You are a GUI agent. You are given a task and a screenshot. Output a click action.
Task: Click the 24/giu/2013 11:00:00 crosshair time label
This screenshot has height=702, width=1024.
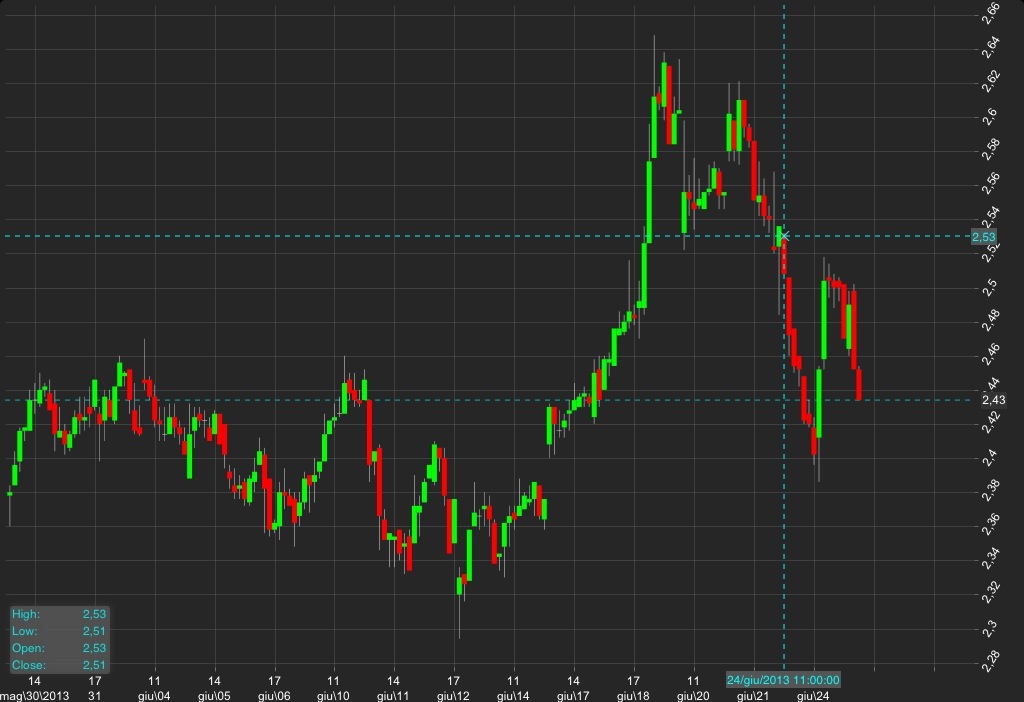pyautogui.click(x=783, y=681)
